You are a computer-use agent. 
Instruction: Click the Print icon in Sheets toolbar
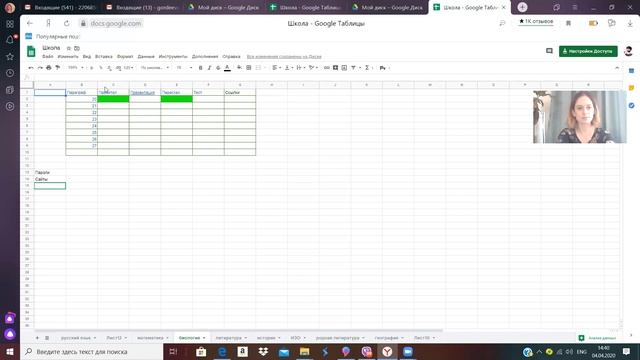[x=49, y=68]
